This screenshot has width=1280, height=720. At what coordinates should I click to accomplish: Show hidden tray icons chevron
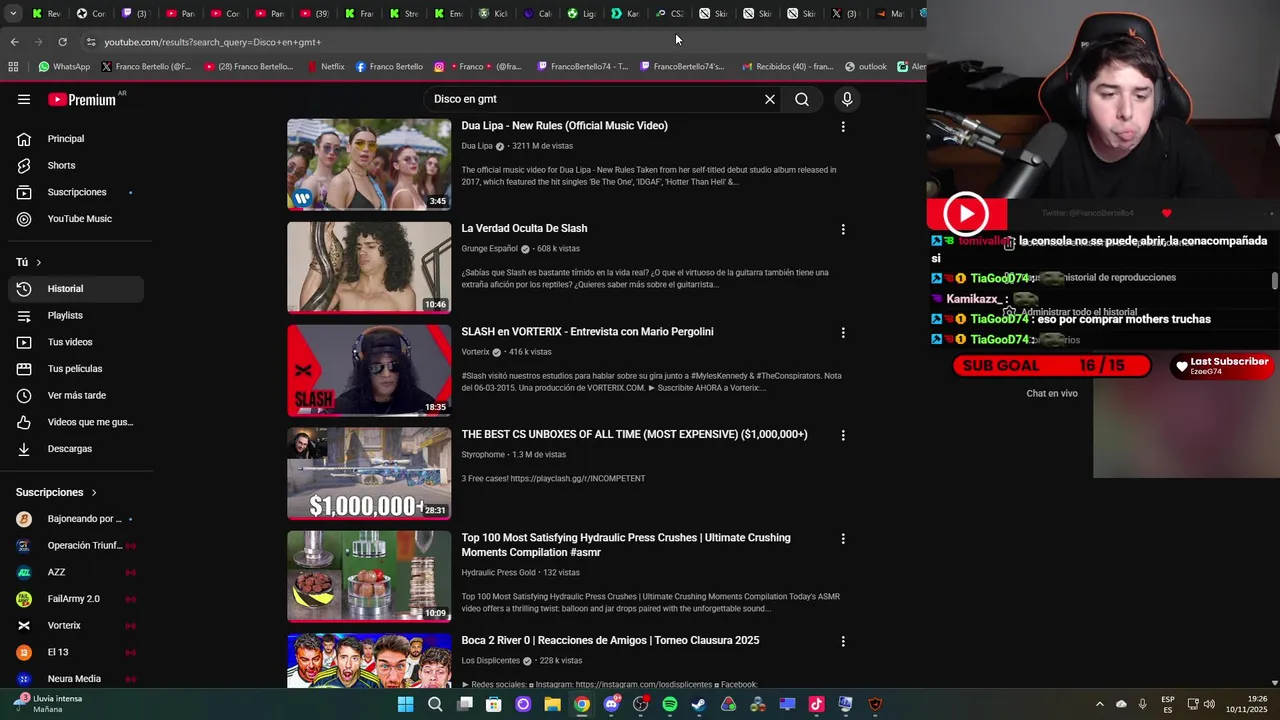[1099, 704]
